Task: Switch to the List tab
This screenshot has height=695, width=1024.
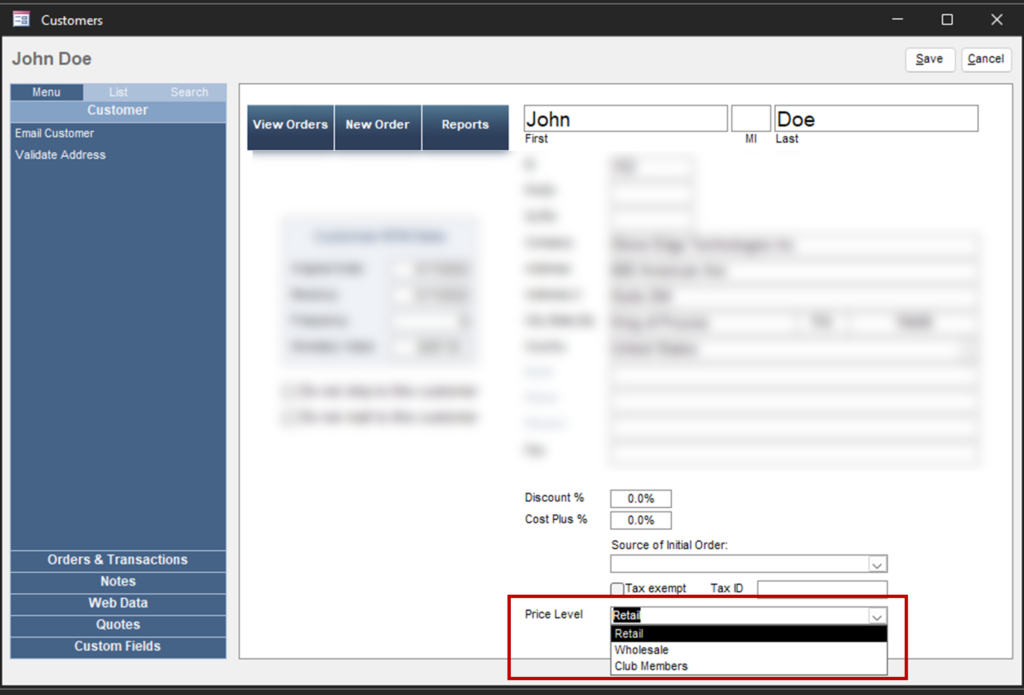Action: pos(118,92)
